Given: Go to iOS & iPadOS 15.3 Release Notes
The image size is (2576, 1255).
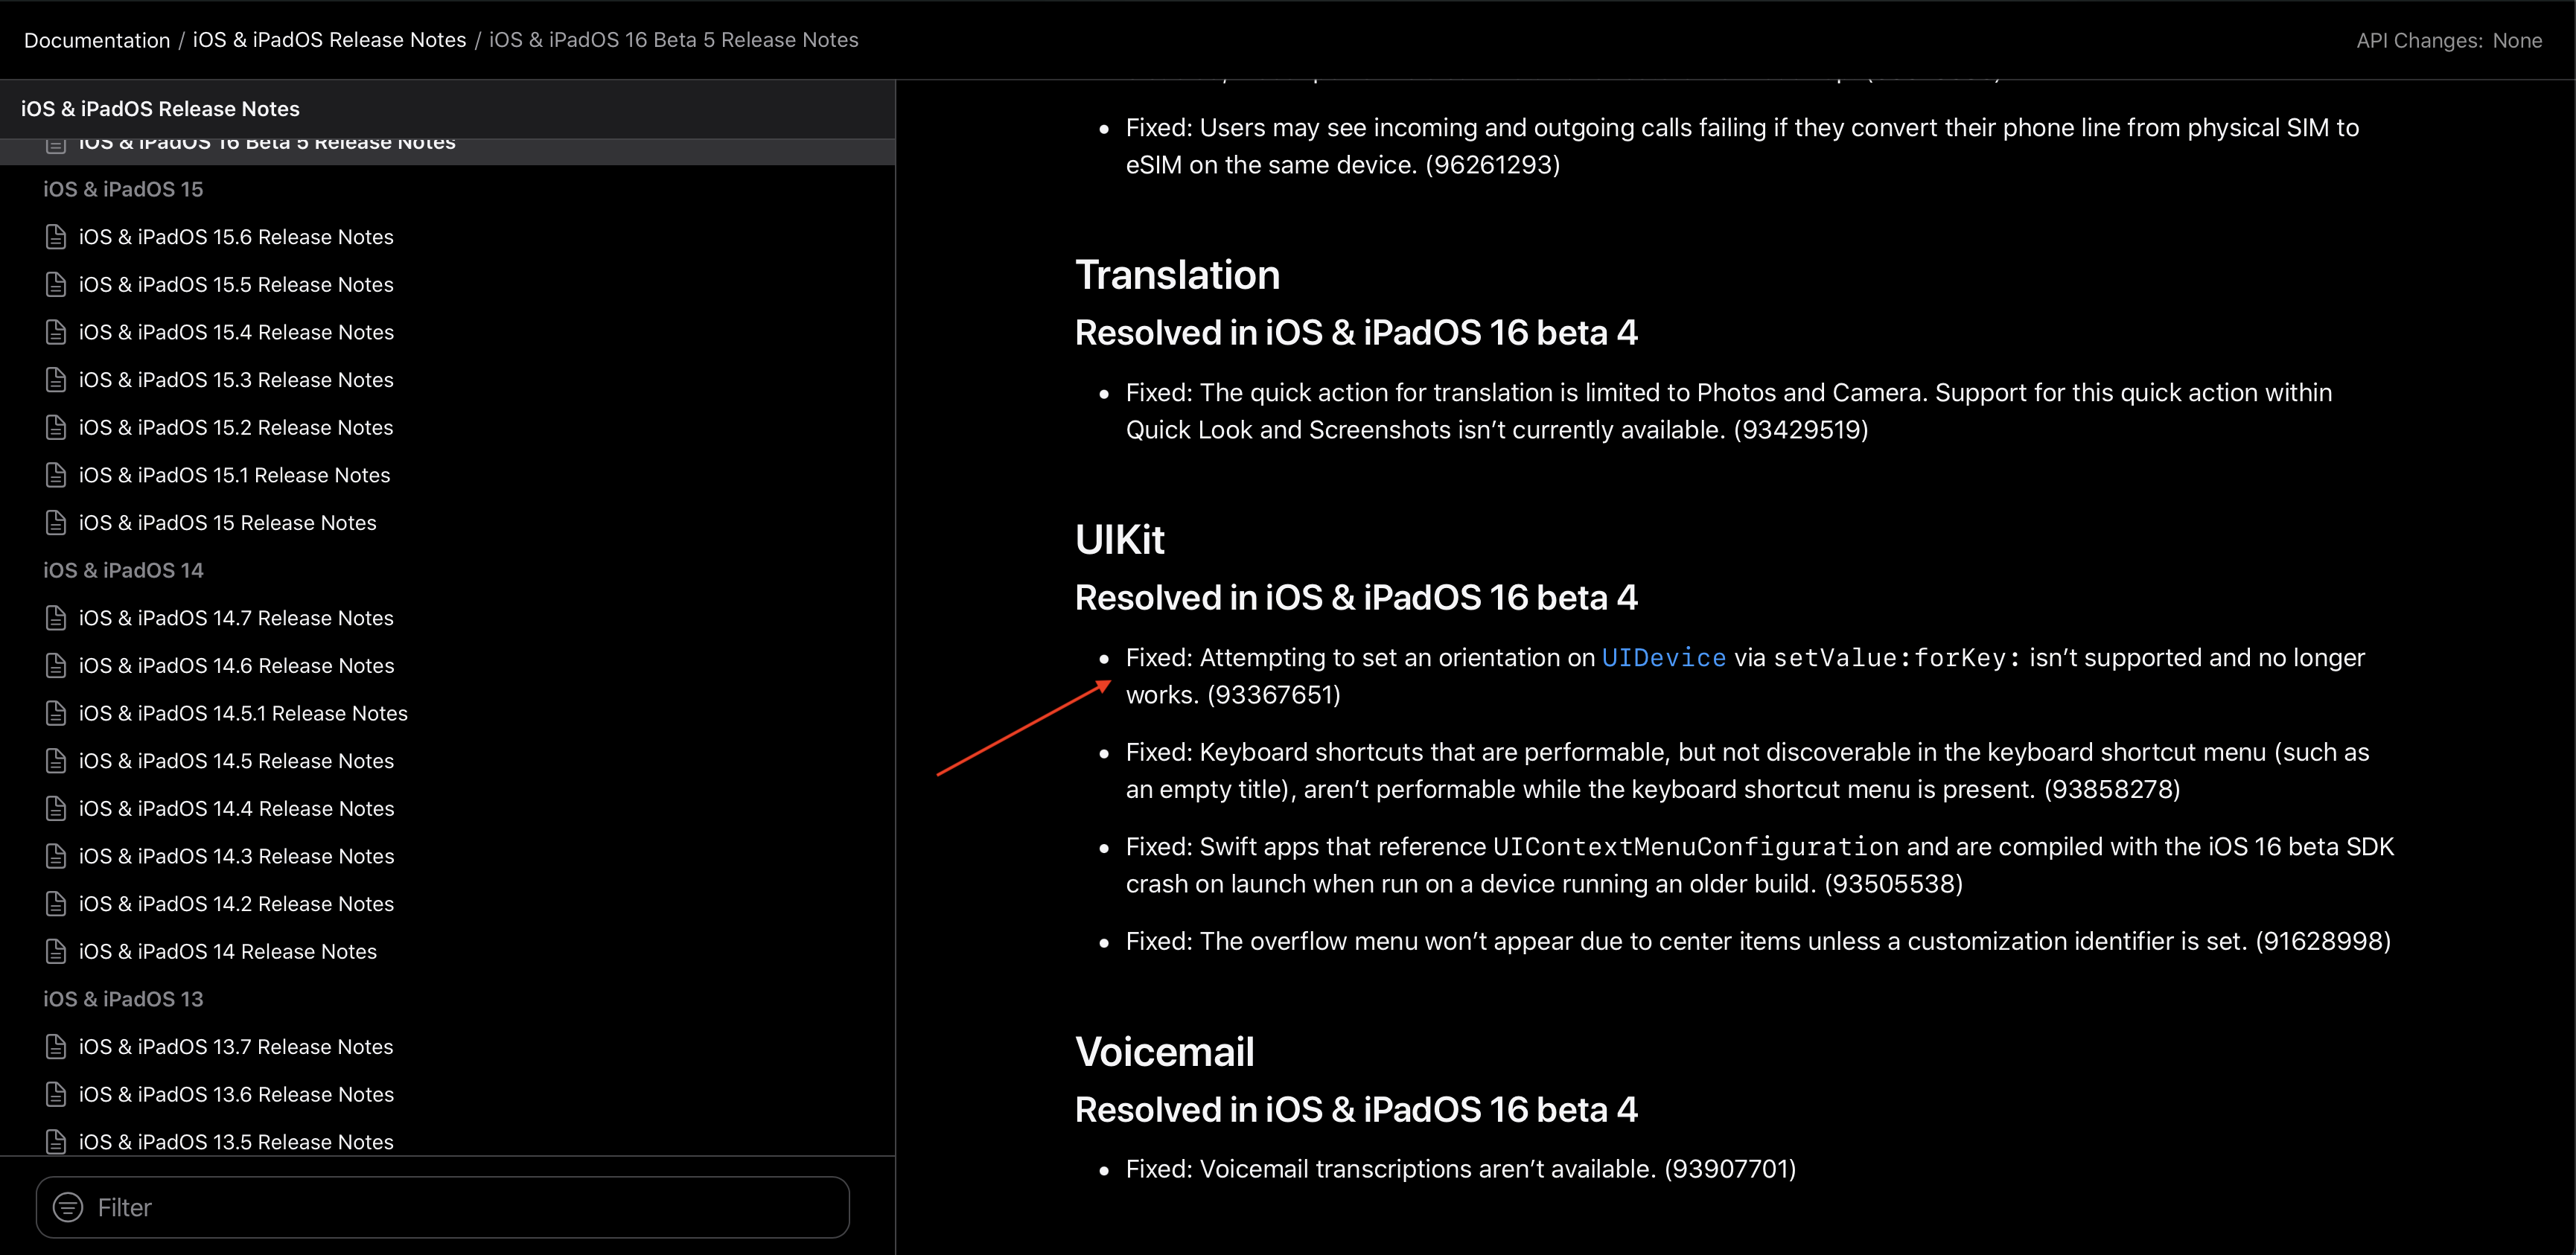Looking at the screenshot, I should point(236,380).
